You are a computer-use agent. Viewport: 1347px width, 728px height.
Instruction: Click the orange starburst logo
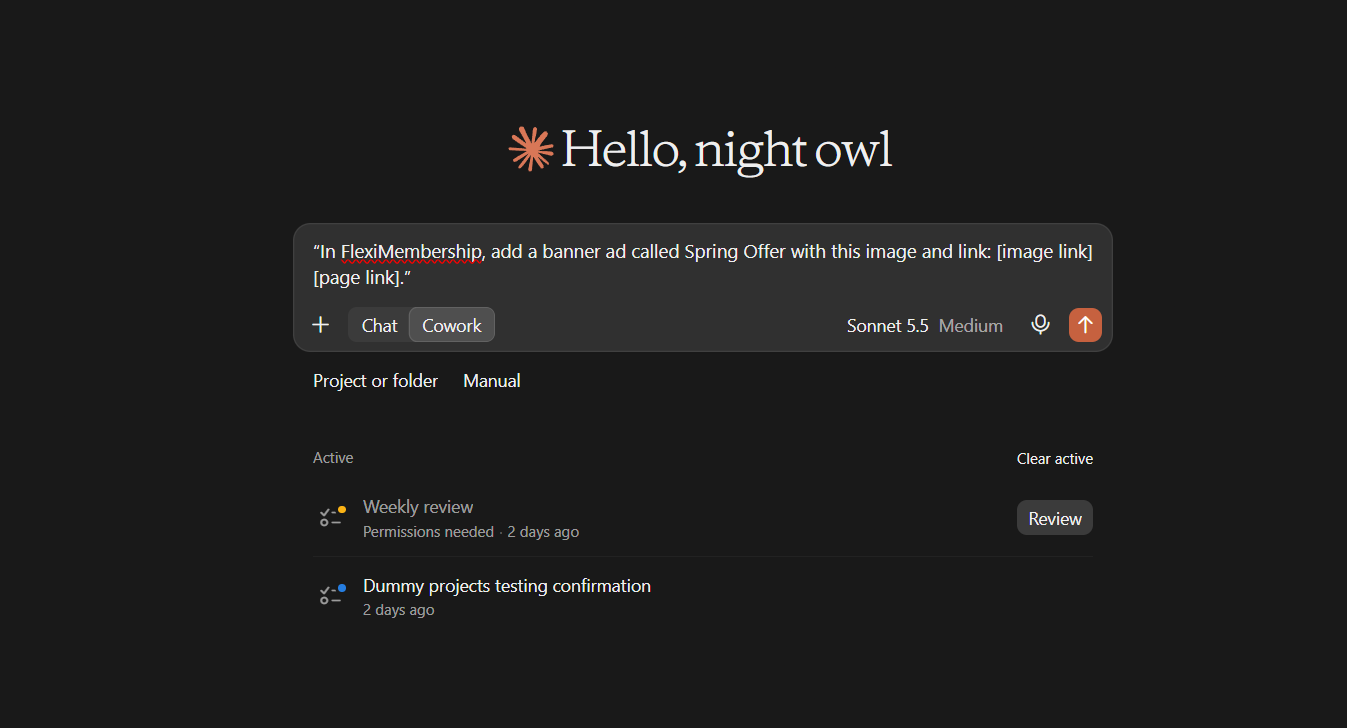tap(531, 149)
